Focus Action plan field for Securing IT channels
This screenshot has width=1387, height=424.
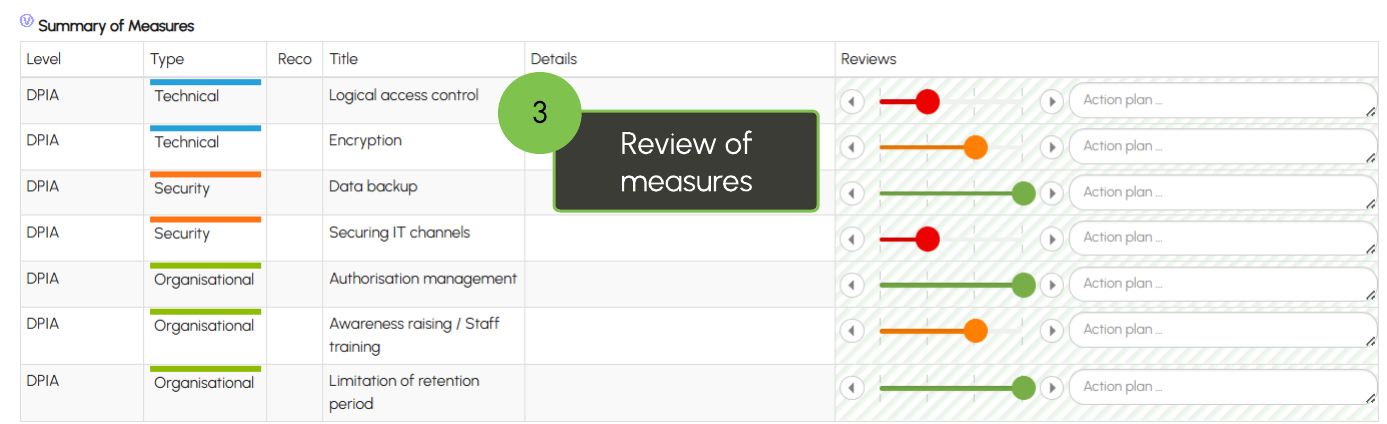coord(1224,238)
